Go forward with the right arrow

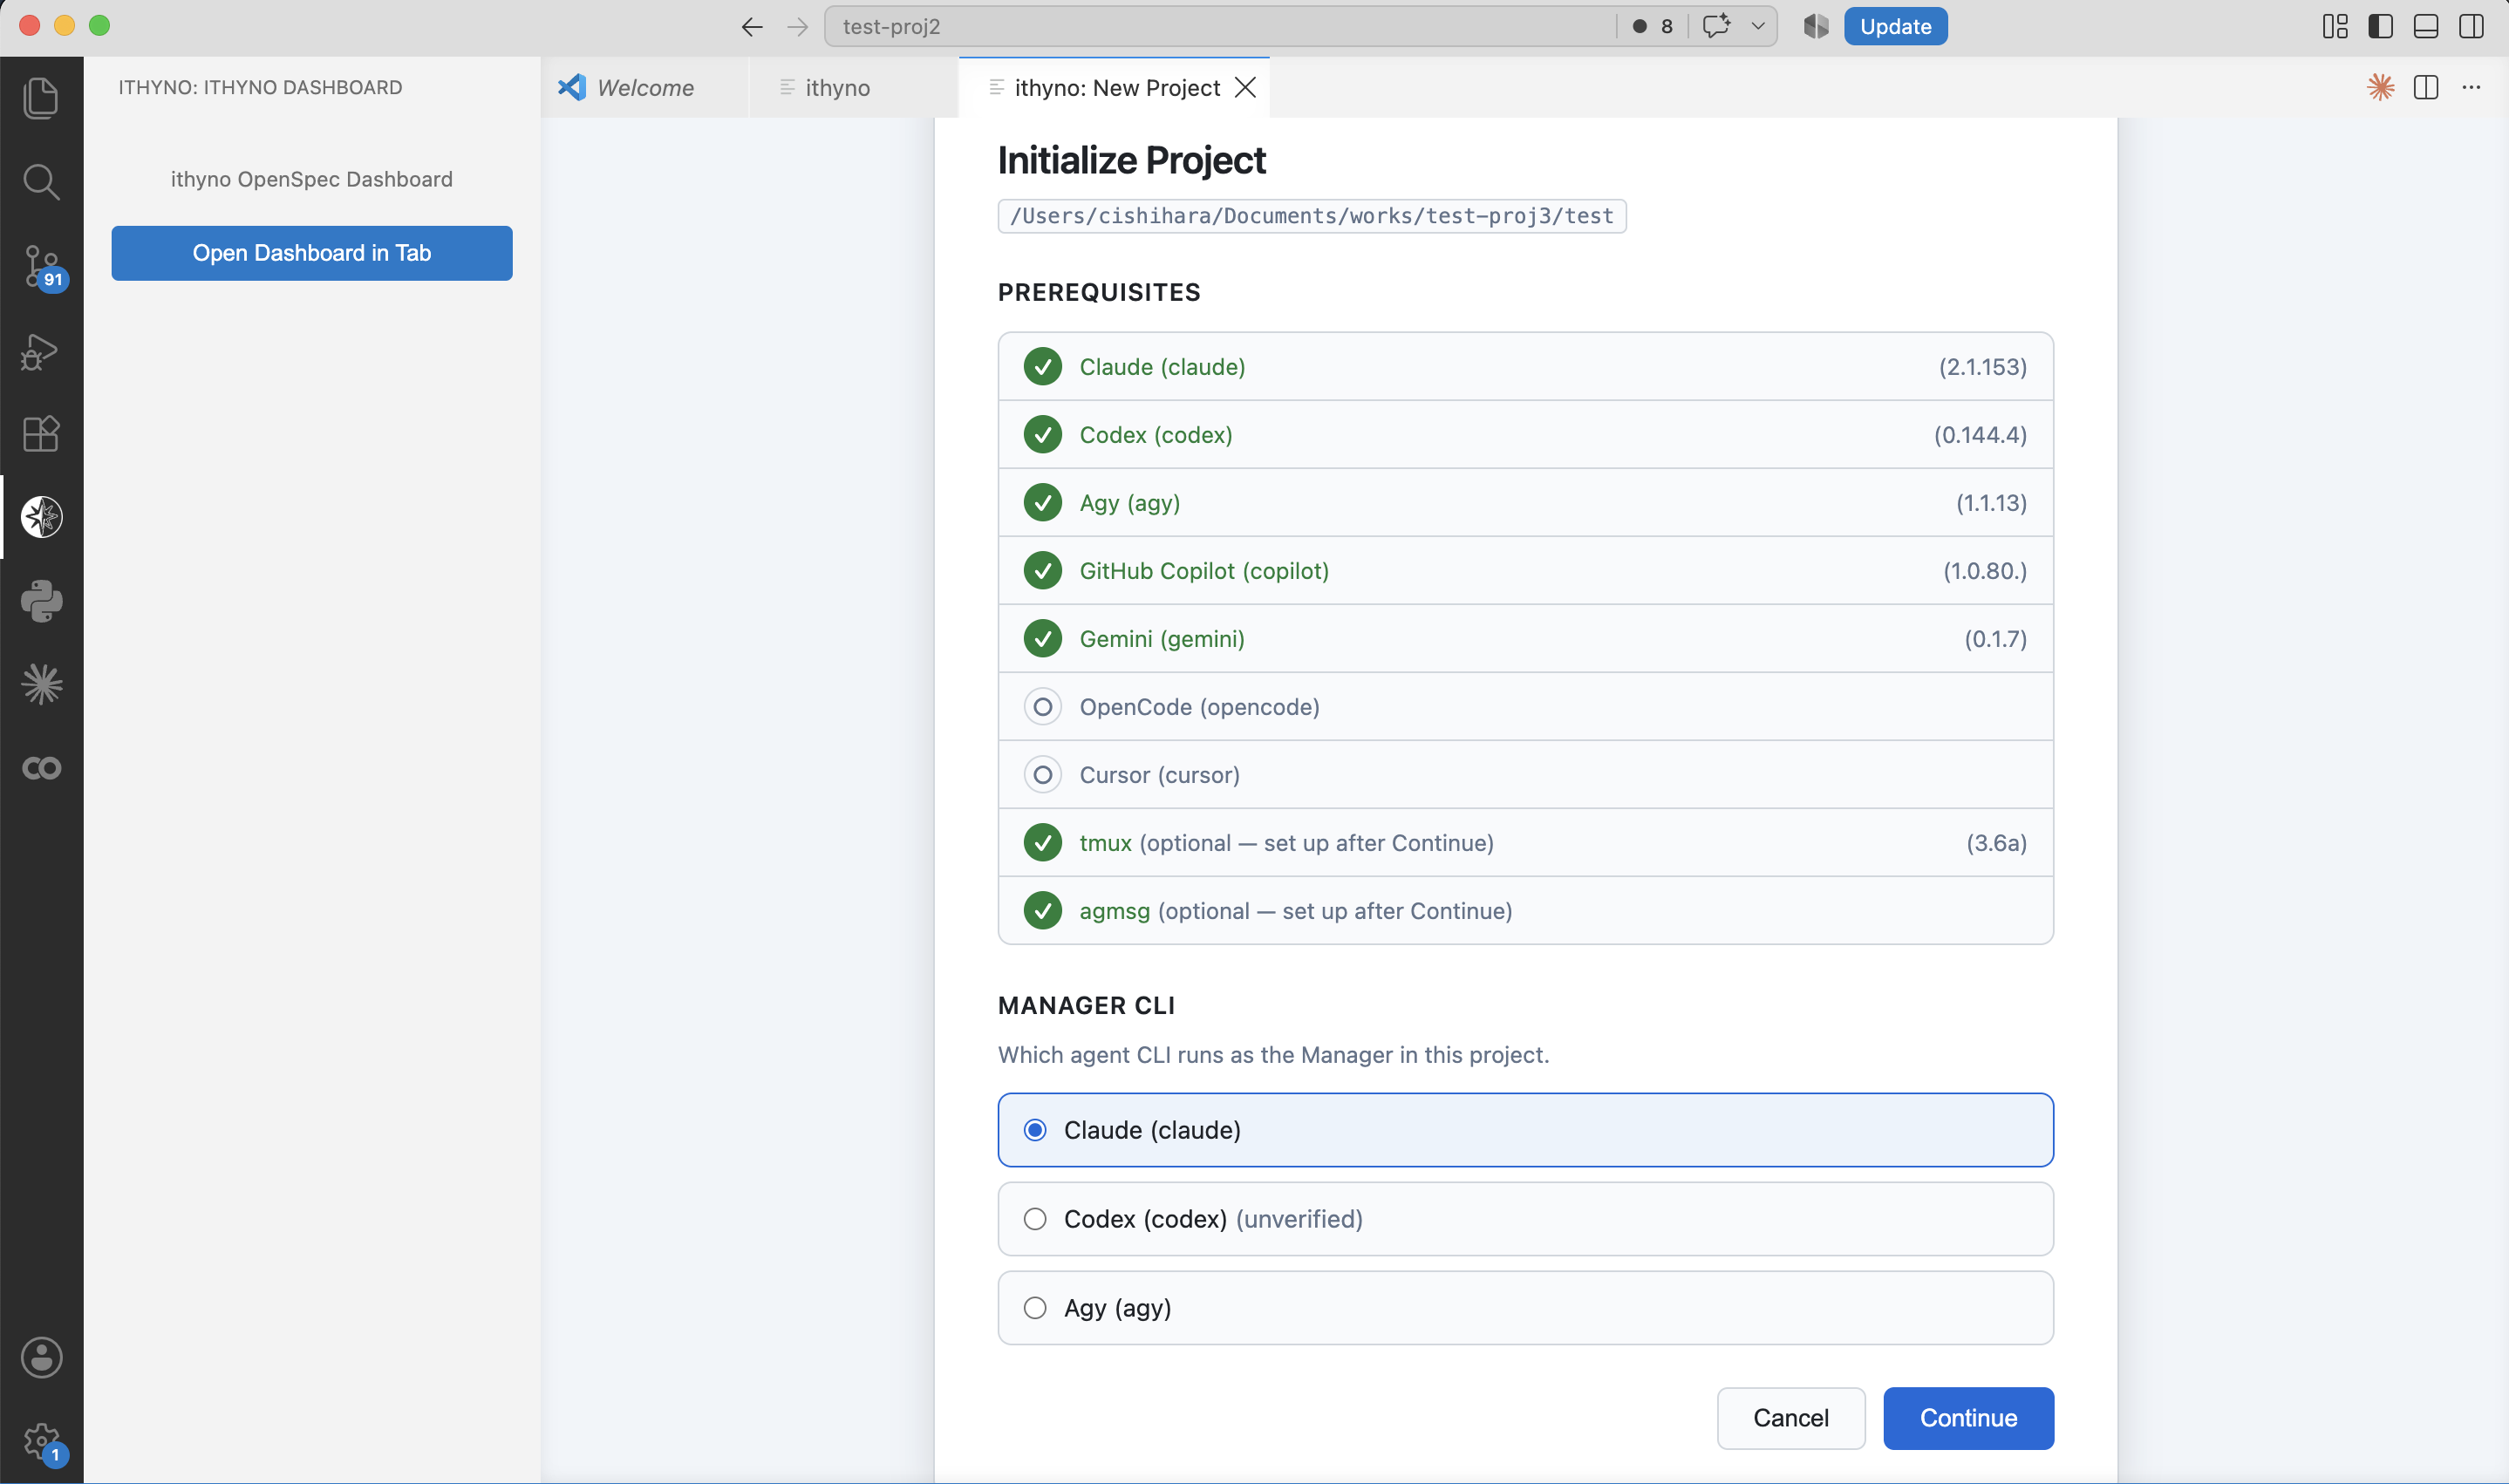[x=797, y=27]
